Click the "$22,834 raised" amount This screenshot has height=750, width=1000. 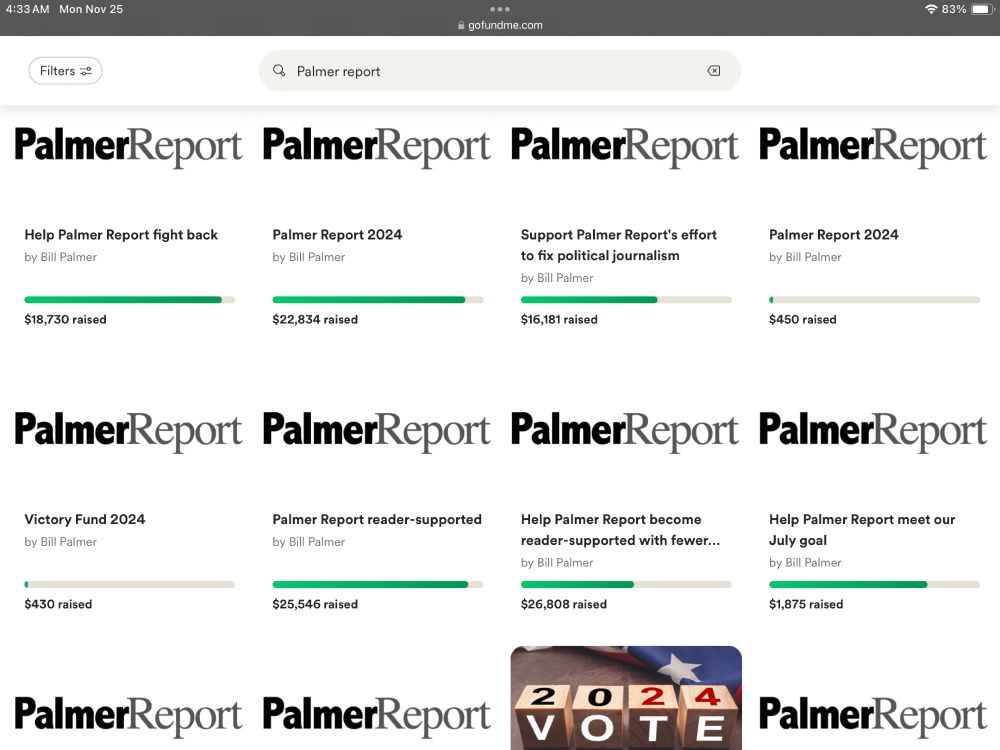pos(315,320)
